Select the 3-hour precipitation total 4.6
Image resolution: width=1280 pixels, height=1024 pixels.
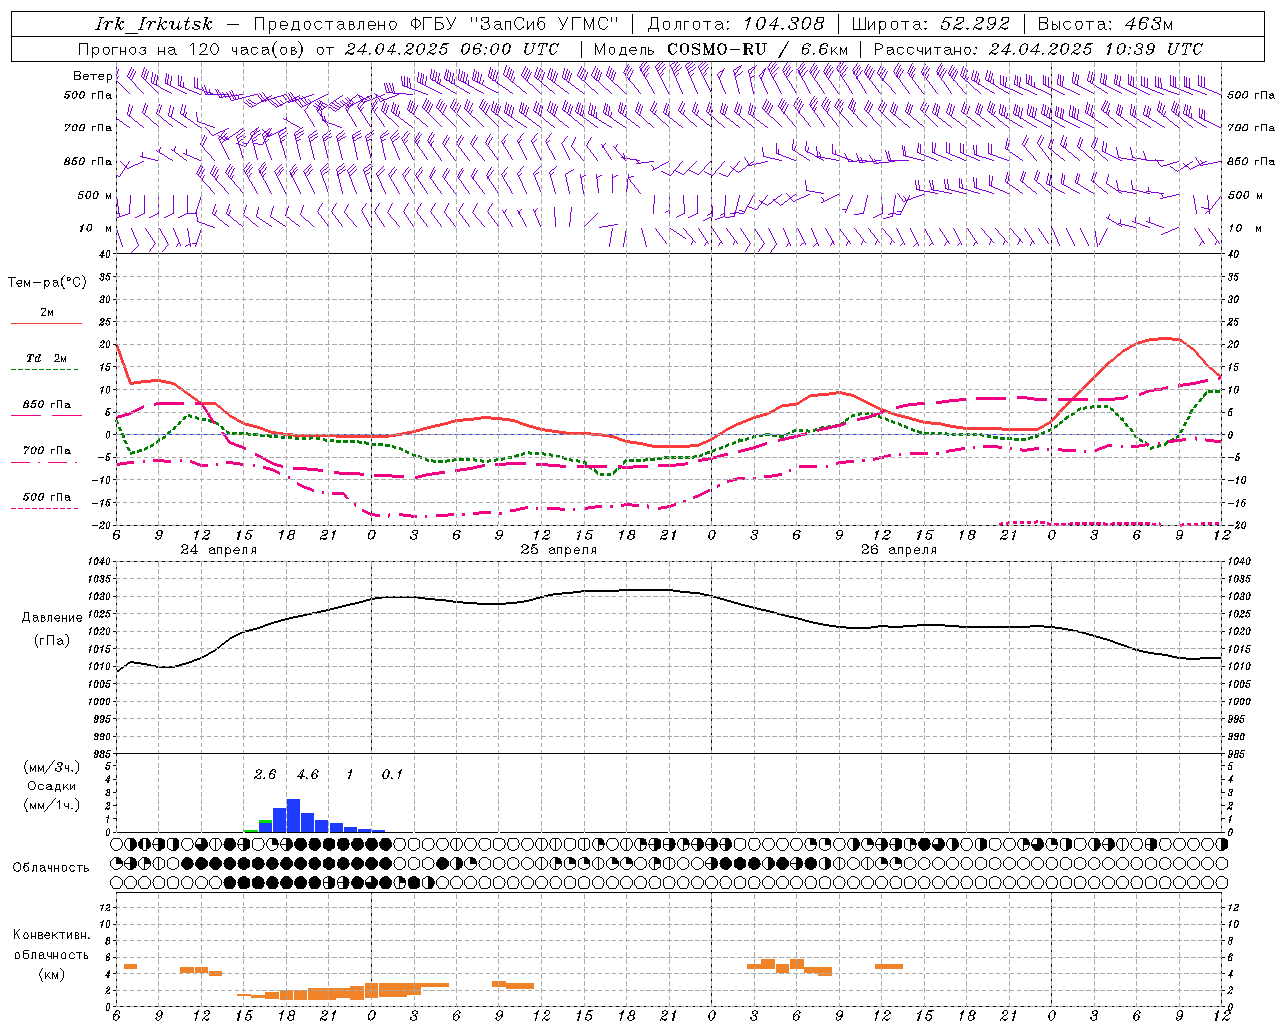[308, 775]
